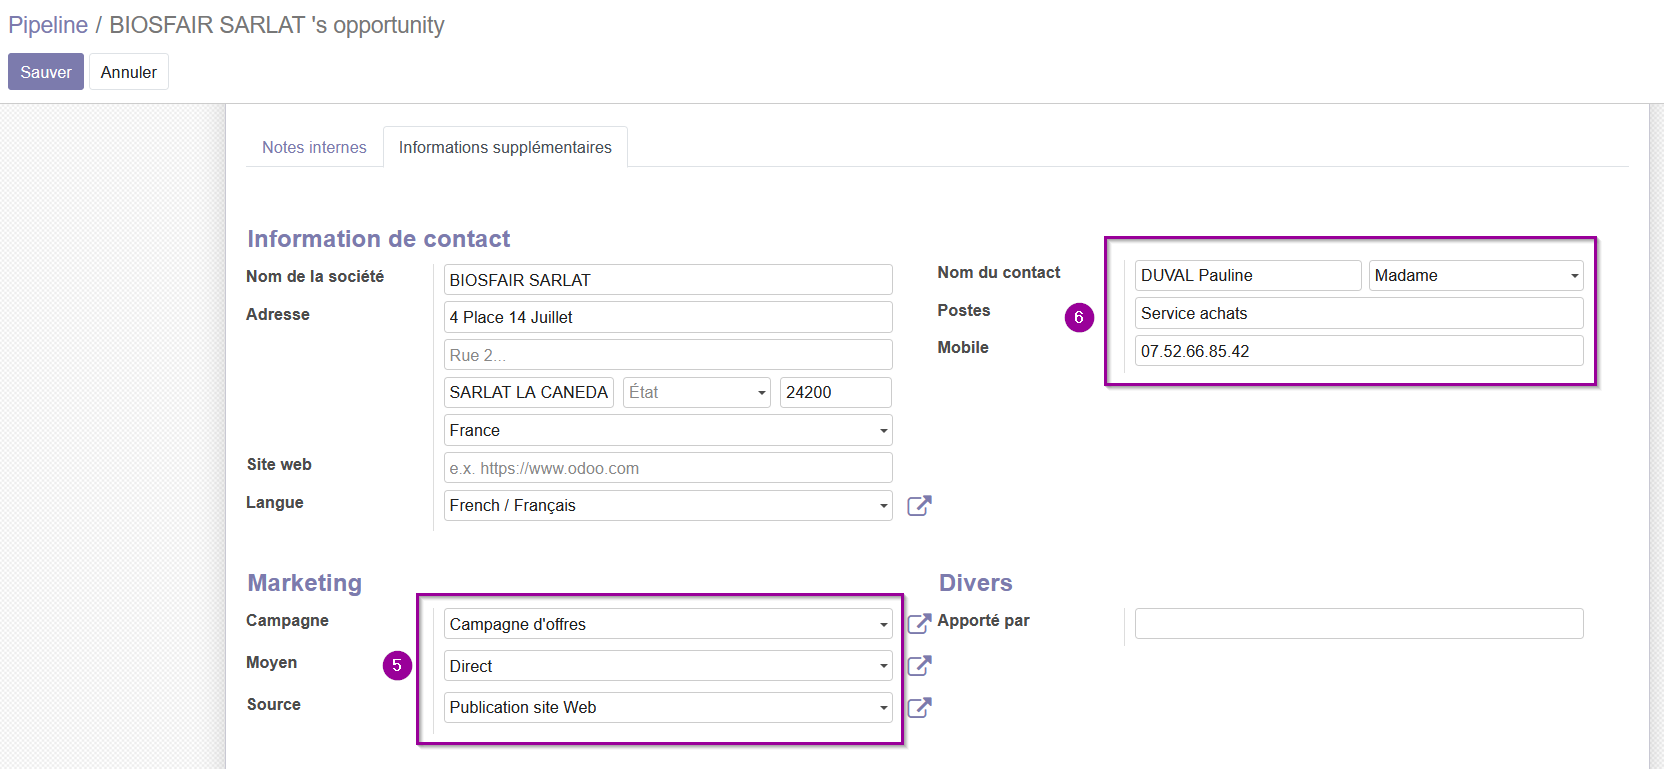Expand the Direct medium dropdown
Screen dimensions: 1664x769
tap(668, 666)
